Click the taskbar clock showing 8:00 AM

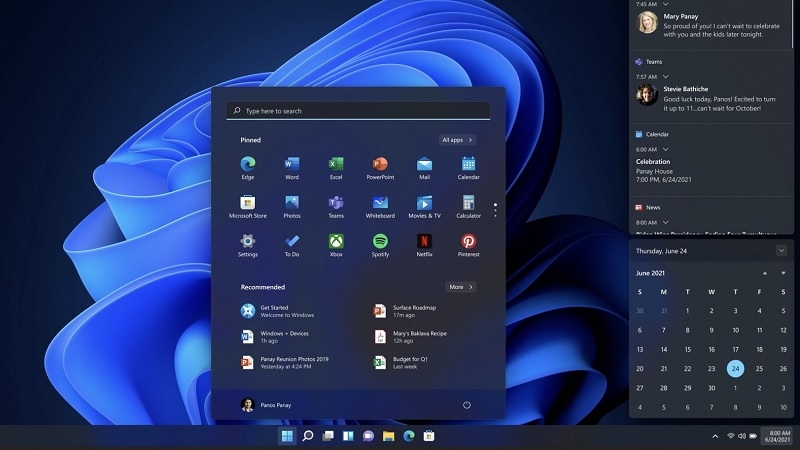pos(778,436)
